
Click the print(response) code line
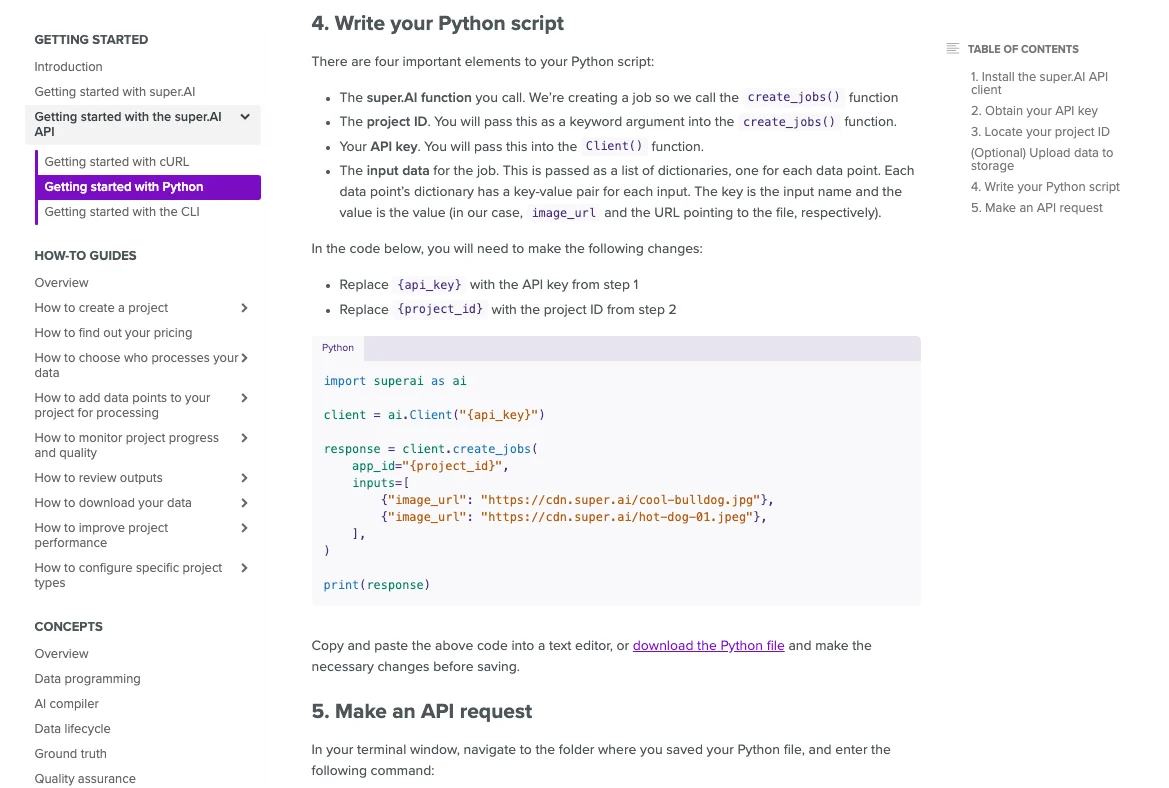pos(376,585)
